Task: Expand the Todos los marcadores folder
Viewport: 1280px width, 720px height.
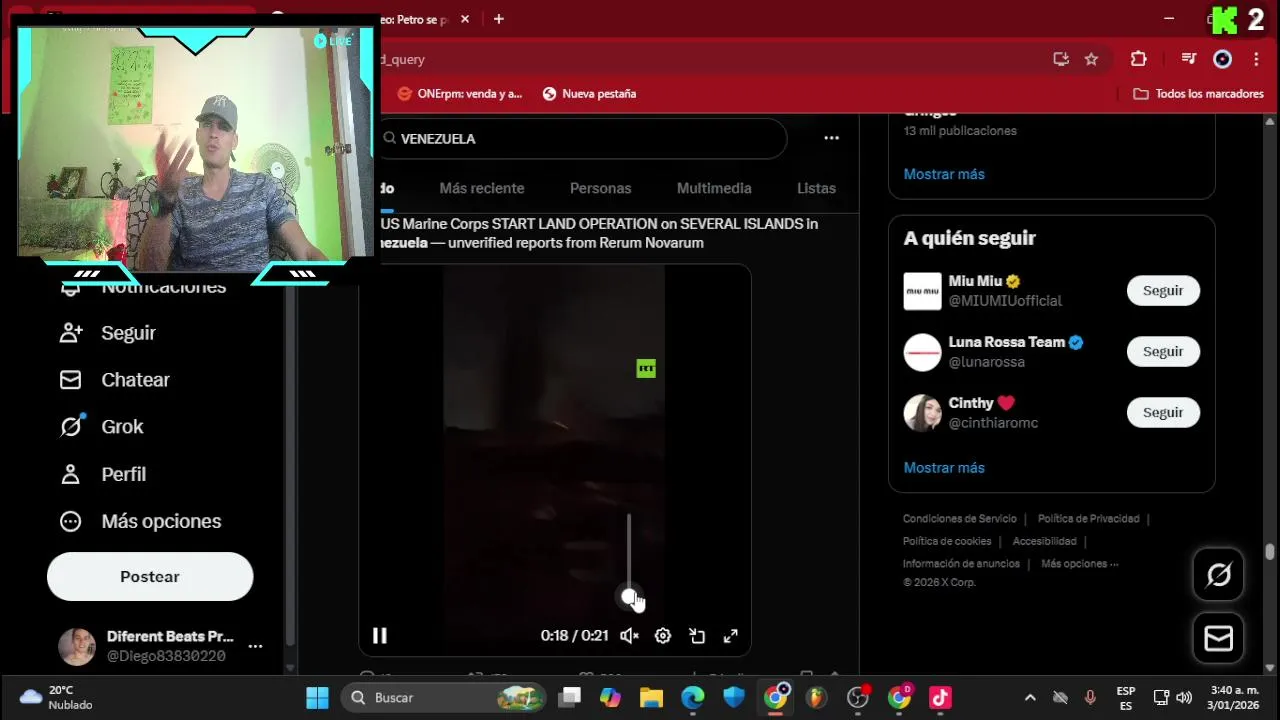Action: click(1198, 93)
